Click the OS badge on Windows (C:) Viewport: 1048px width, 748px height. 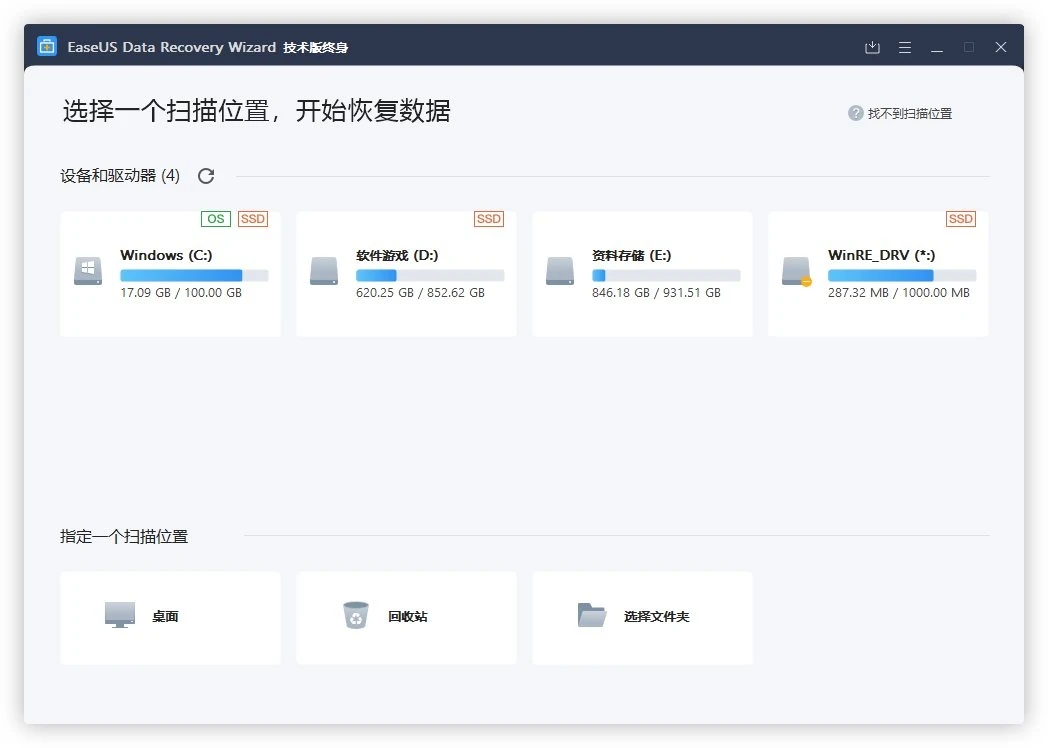click(x=216, y=219)
